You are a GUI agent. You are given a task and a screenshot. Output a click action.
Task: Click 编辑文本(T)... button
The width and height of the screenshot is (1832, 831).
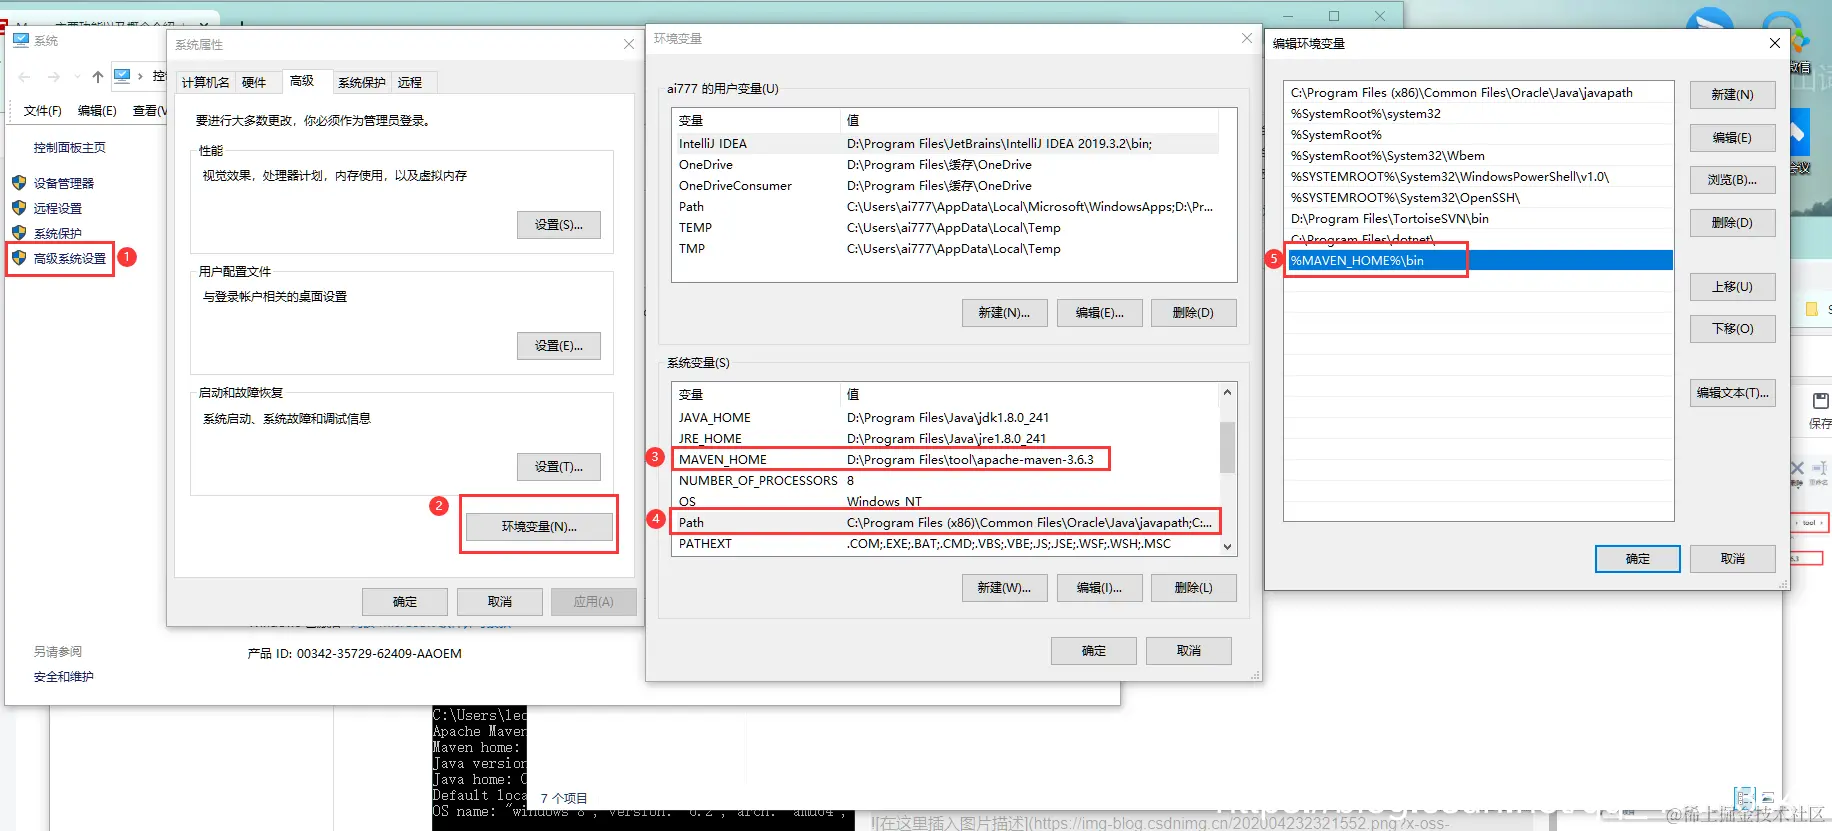1732,393
